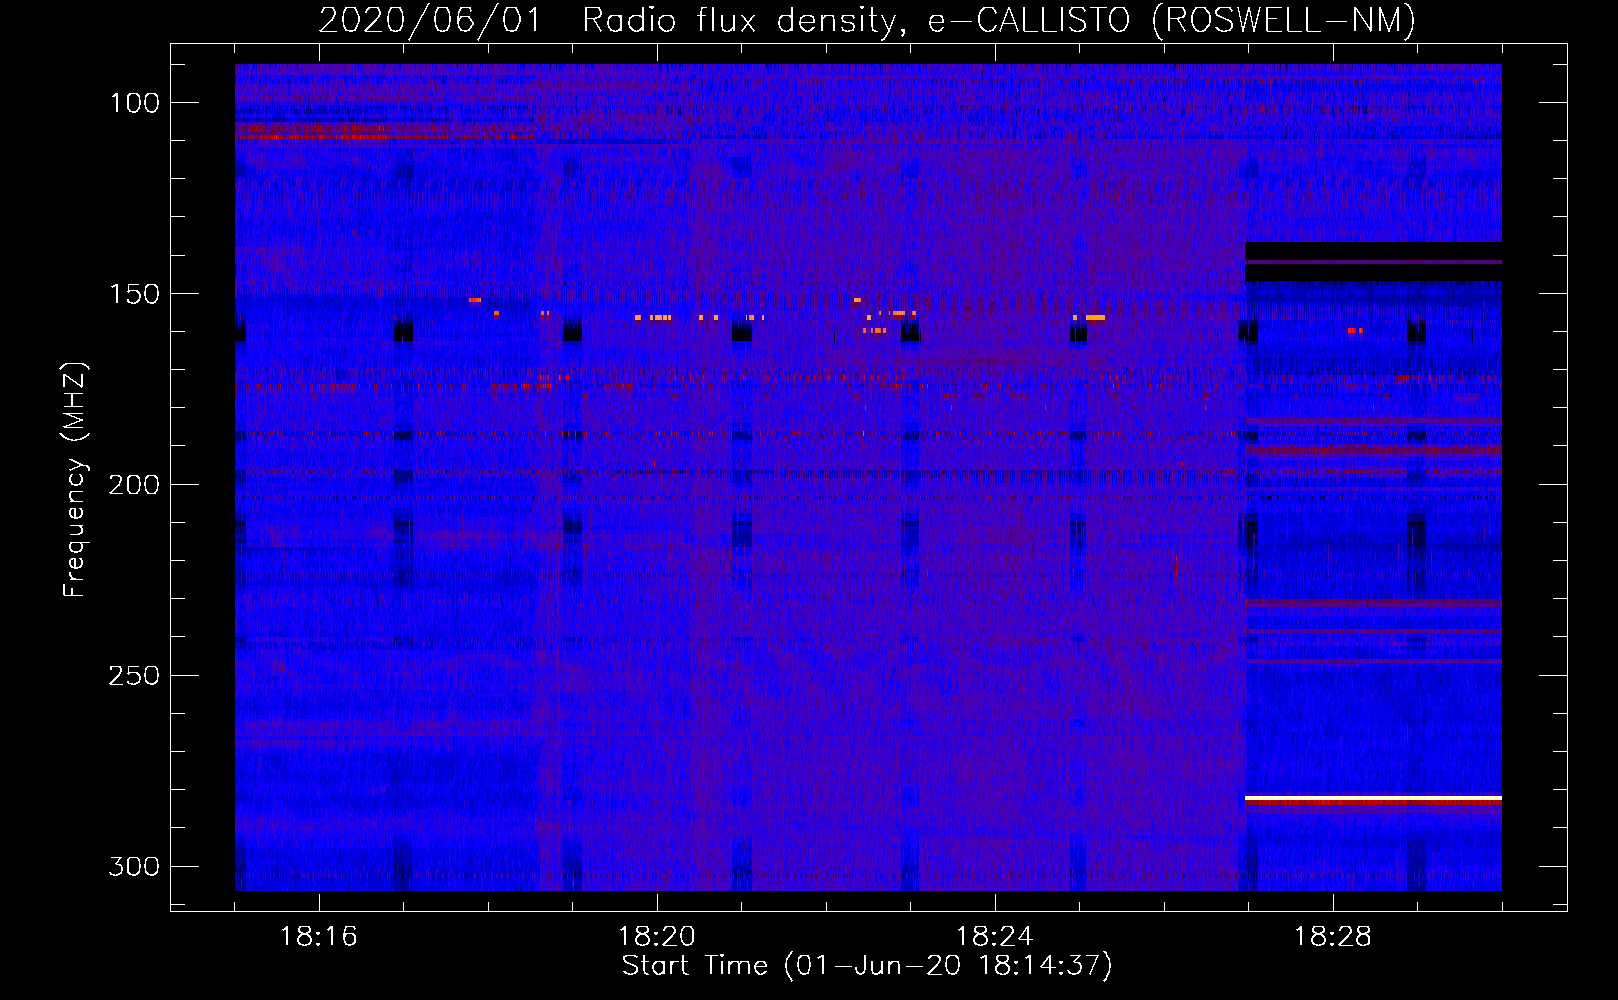Screen dimensions: 1618x1000
Task: Select the 100 MHz frequency tick label
Action: pos(135,103)
